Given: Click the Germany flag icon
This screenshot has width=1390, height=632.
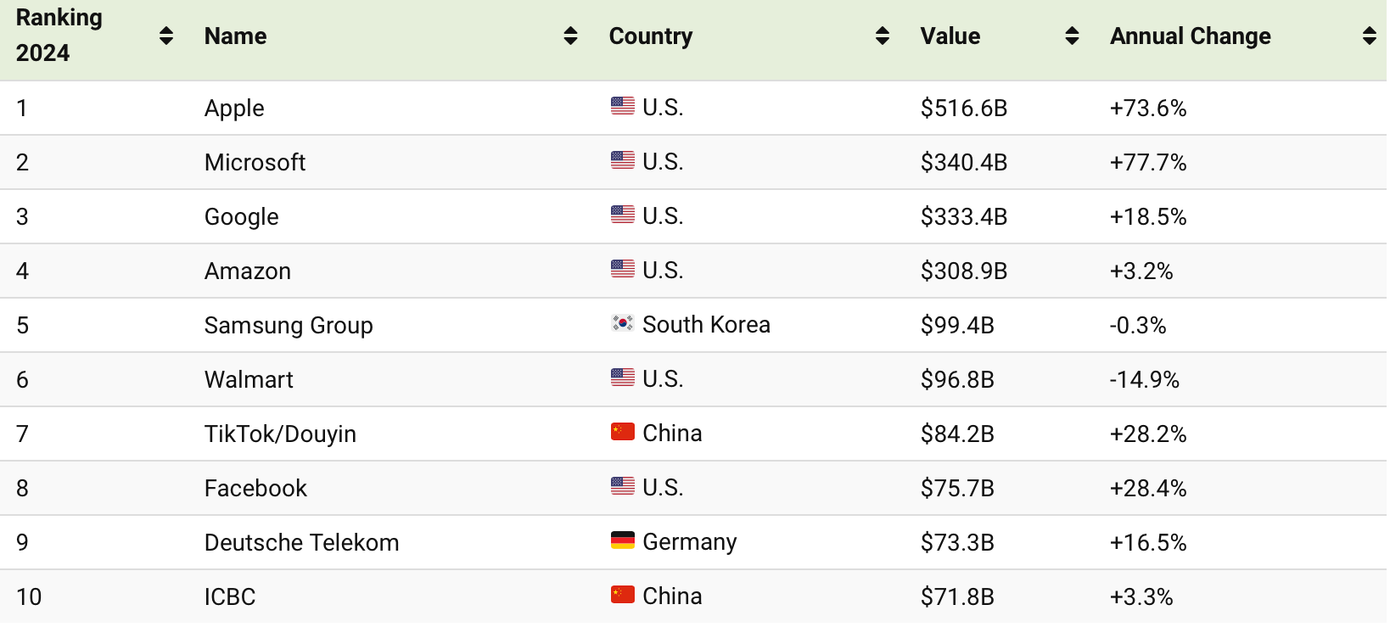Looking at the screenshot, I should 622,541.
